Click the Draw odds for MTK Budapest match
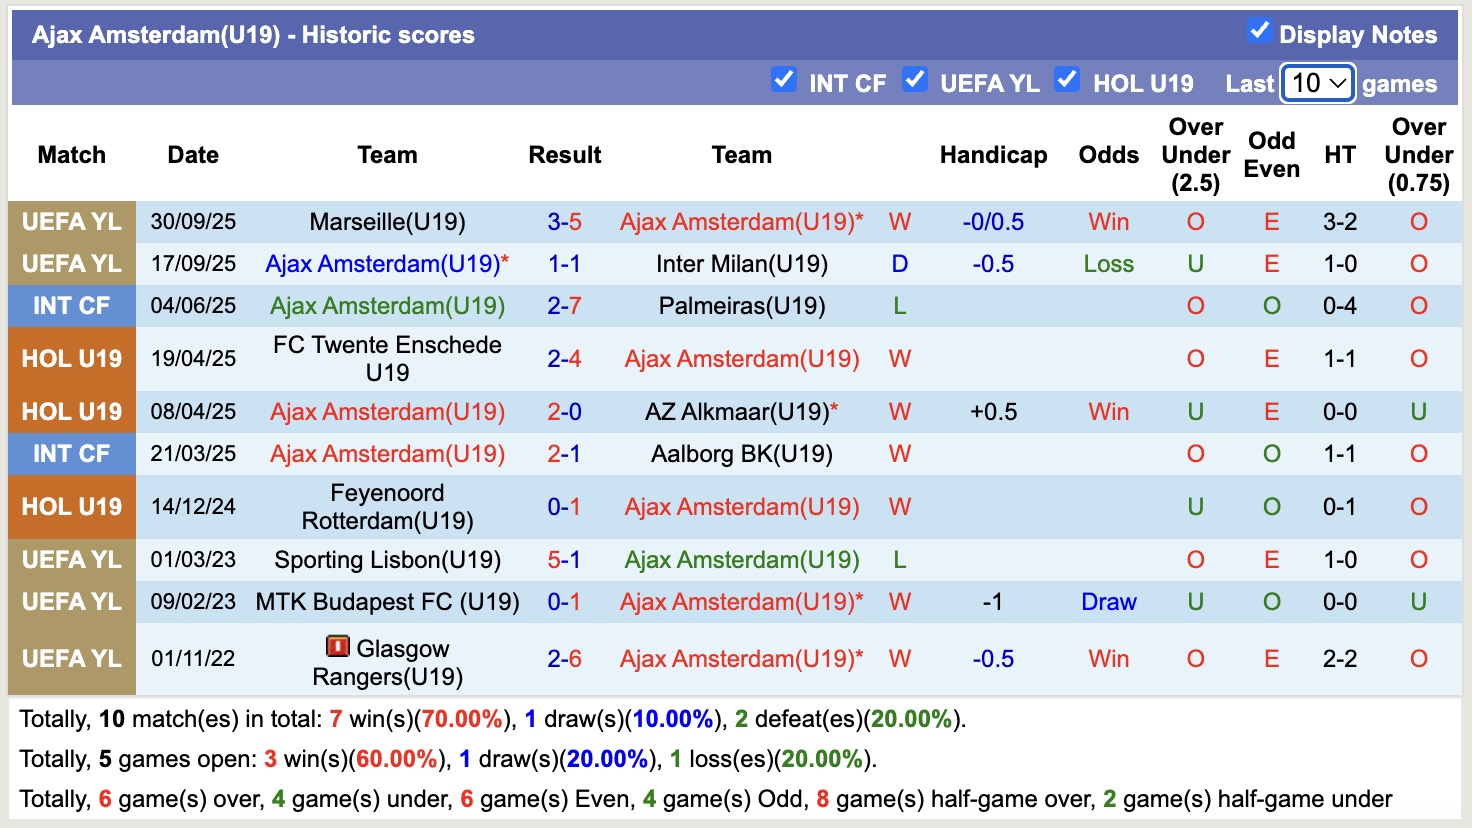 1107,601
